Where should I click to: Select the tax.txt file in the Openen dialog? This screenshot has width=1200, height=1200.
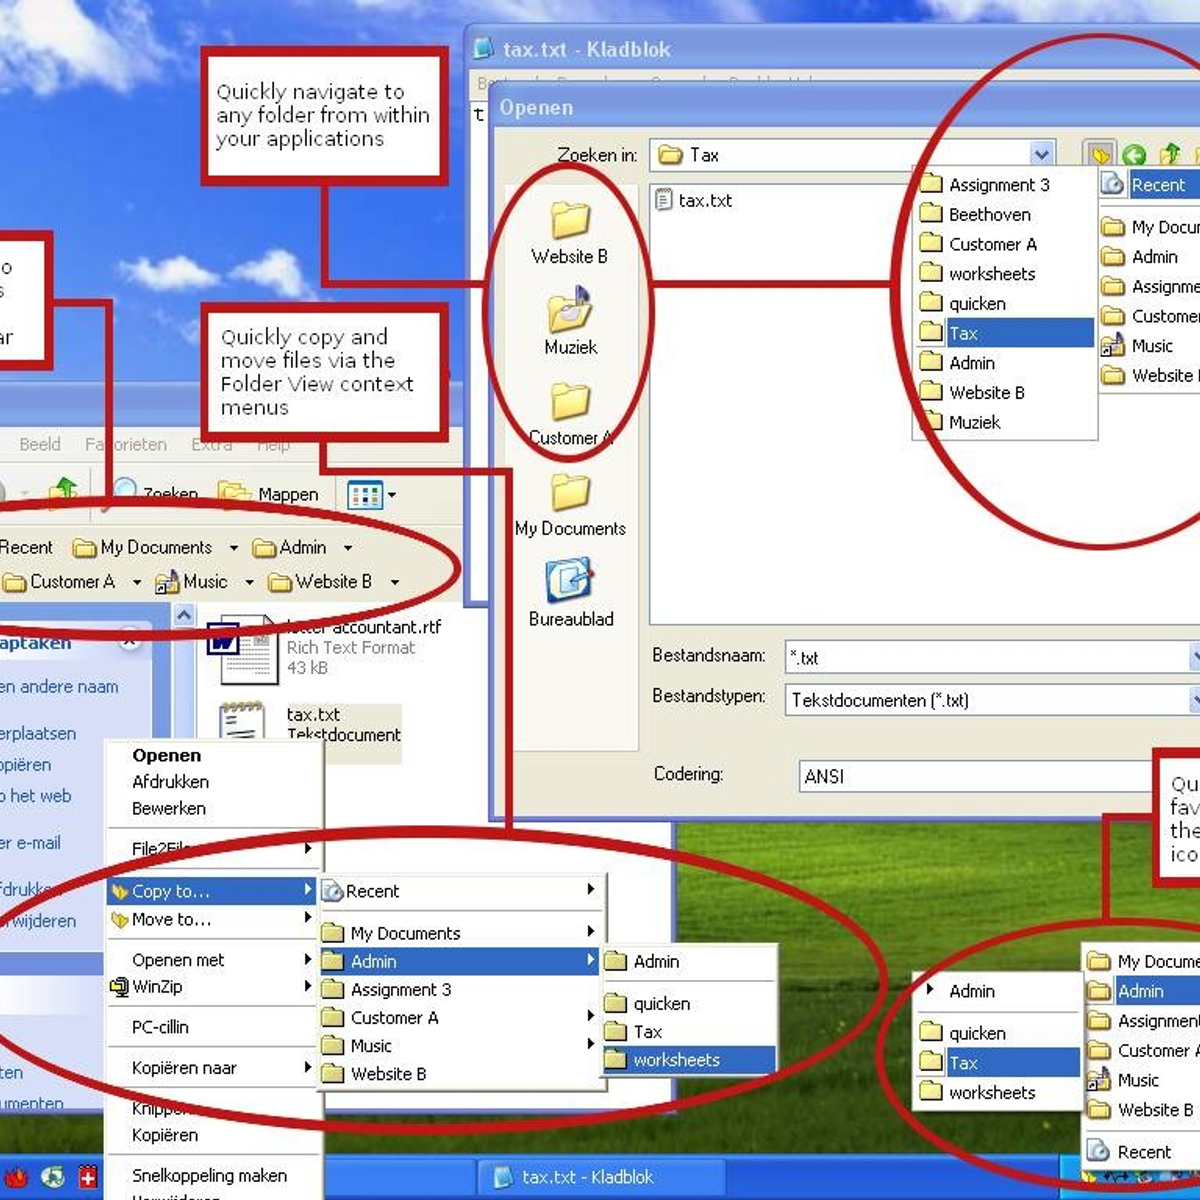[x=693, y=200]
